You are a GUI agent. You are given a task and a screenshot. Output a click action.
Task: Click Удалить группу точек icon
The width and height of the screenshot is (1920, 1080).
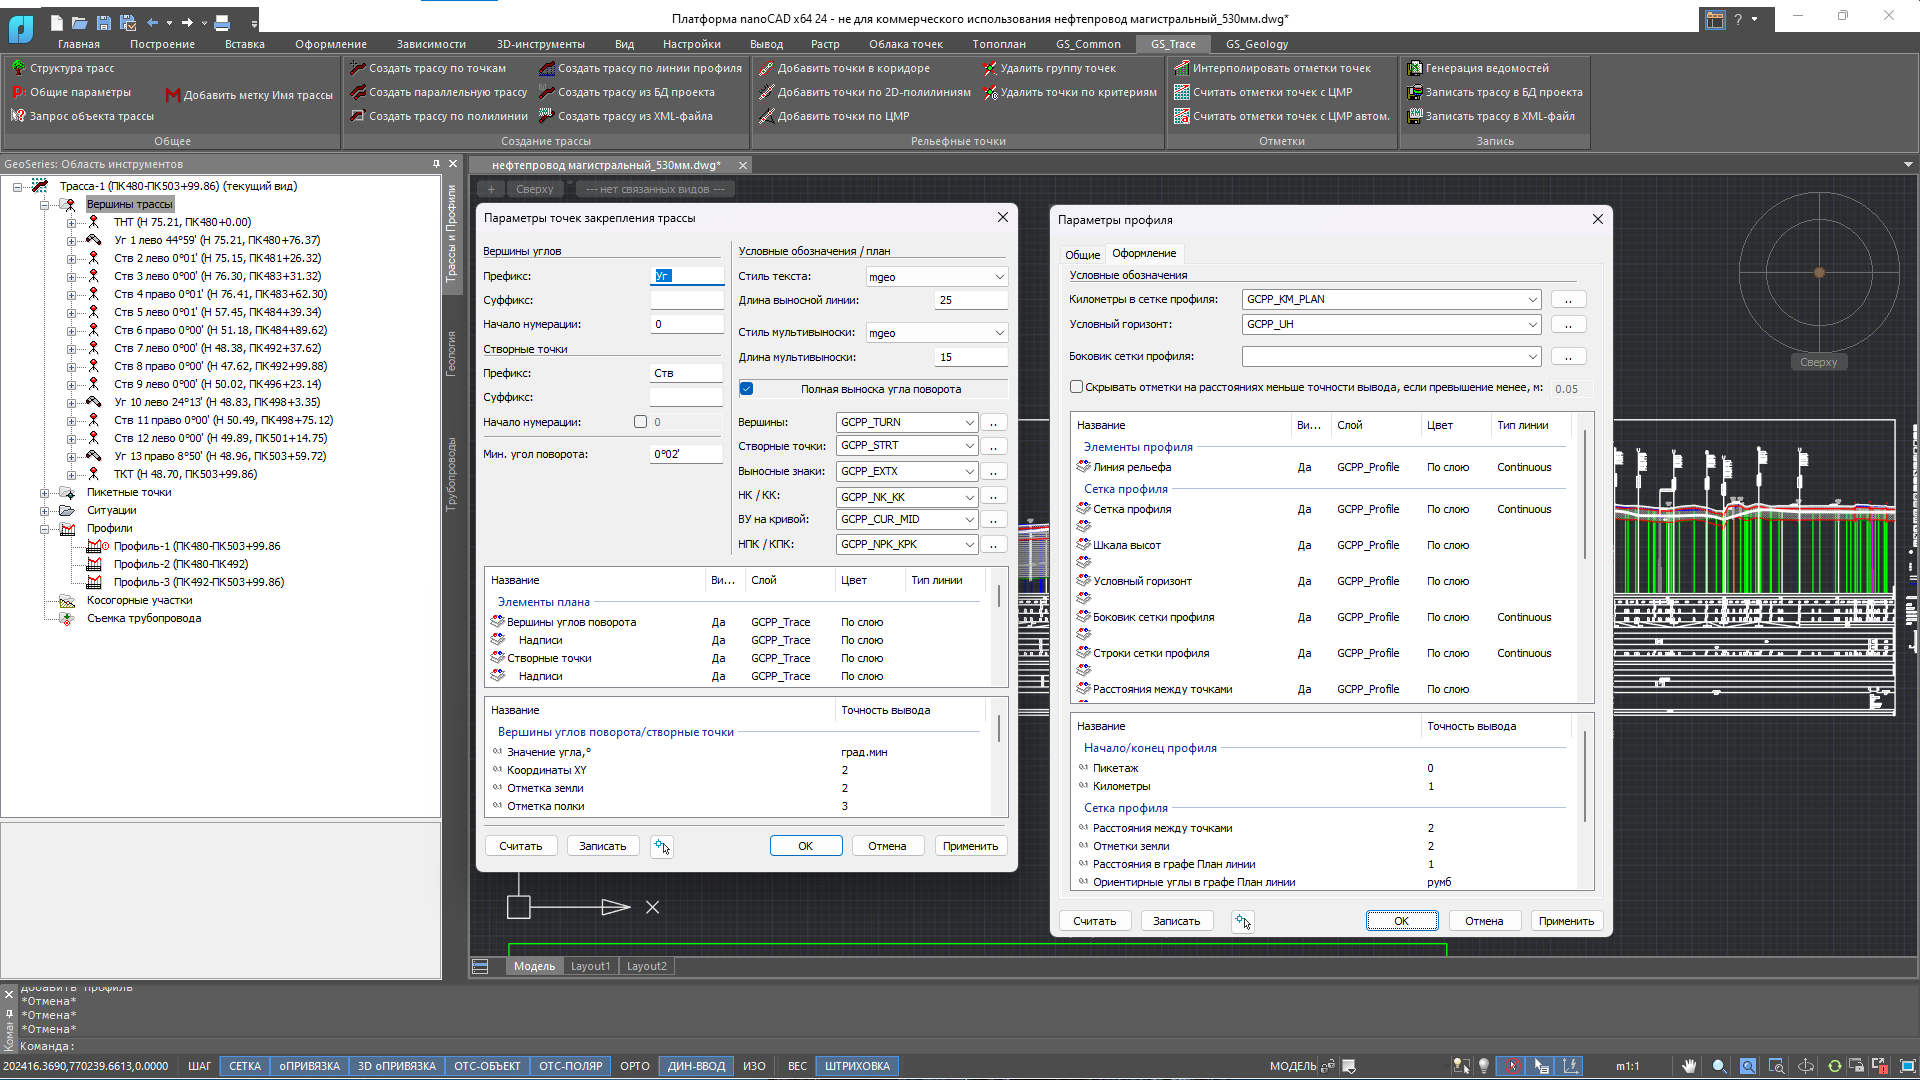[990, 68]
